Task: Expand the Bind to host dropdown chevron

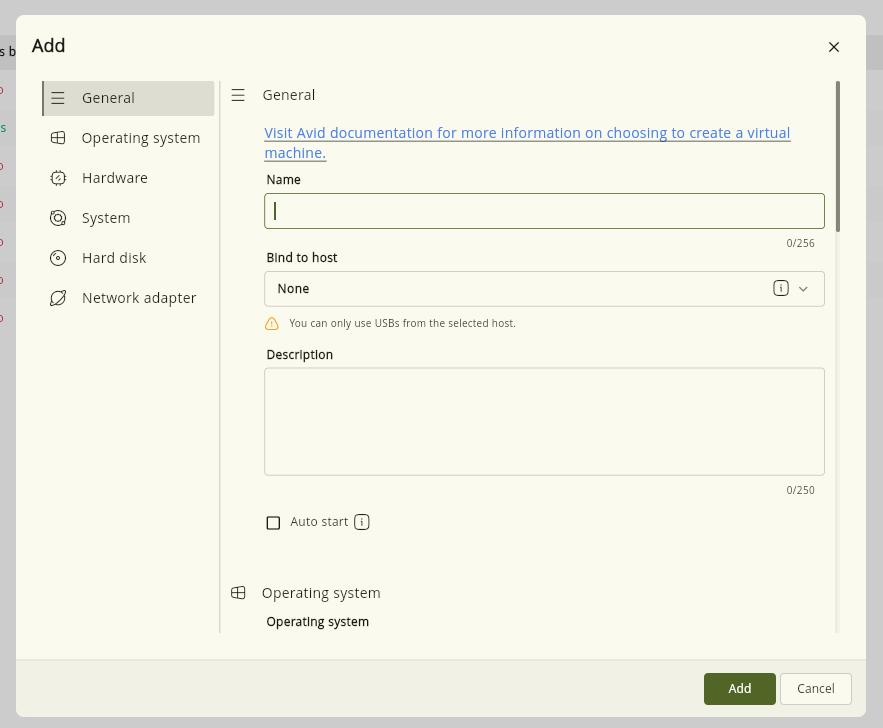Action: (x=804, y=289)
